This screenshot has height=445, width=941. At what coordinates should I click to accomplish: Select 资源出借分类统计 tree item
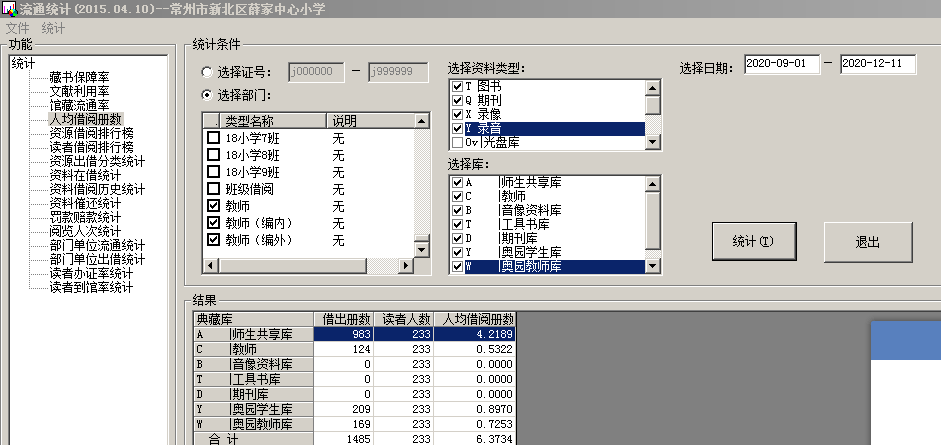pyautogui.click(x=97, y=161)
